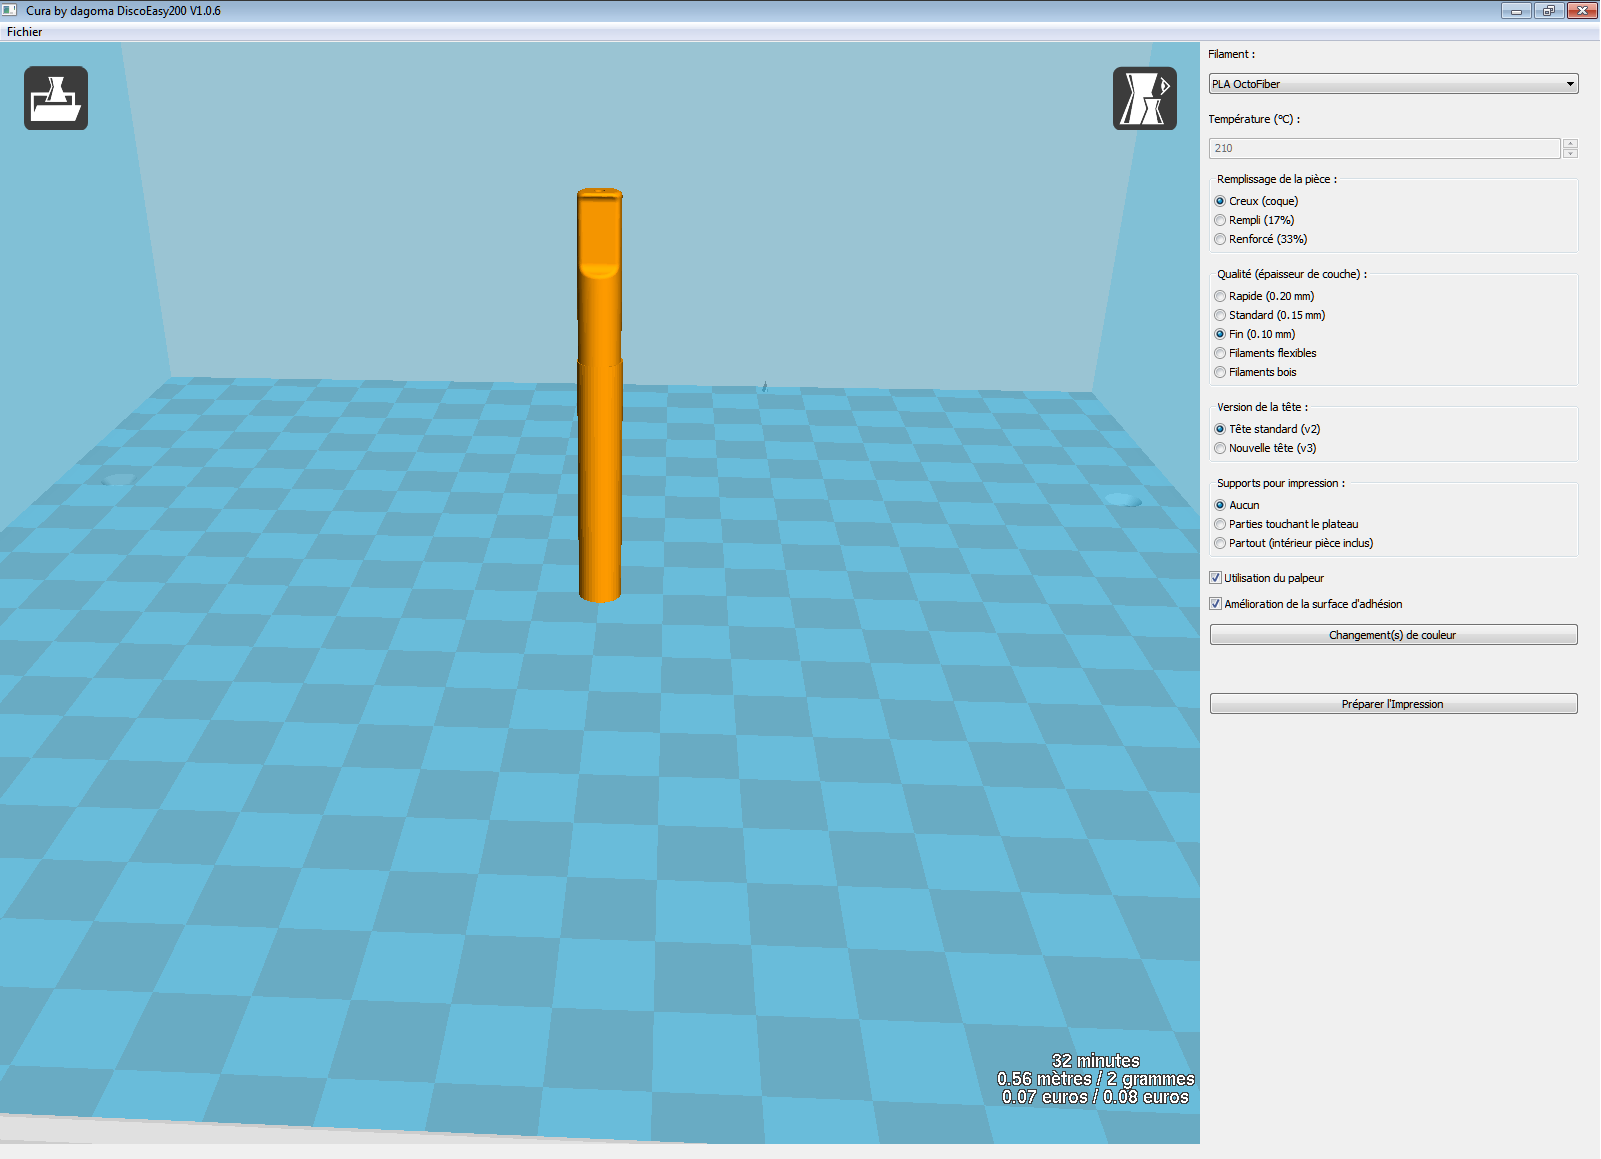
Task: Select Partout (intérieur pièce inclus) supports
Action: tap(1294, 543)
